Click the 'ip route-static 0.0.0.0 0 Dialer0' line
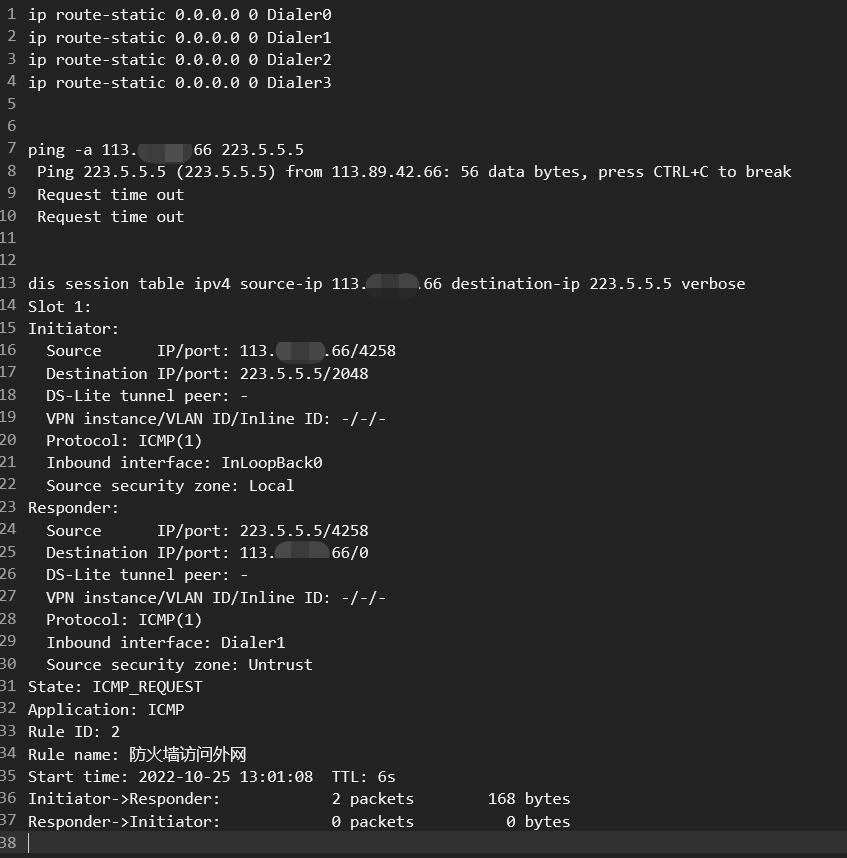Image resolution: width=847 pixels, height=858 pixels. 180,15
